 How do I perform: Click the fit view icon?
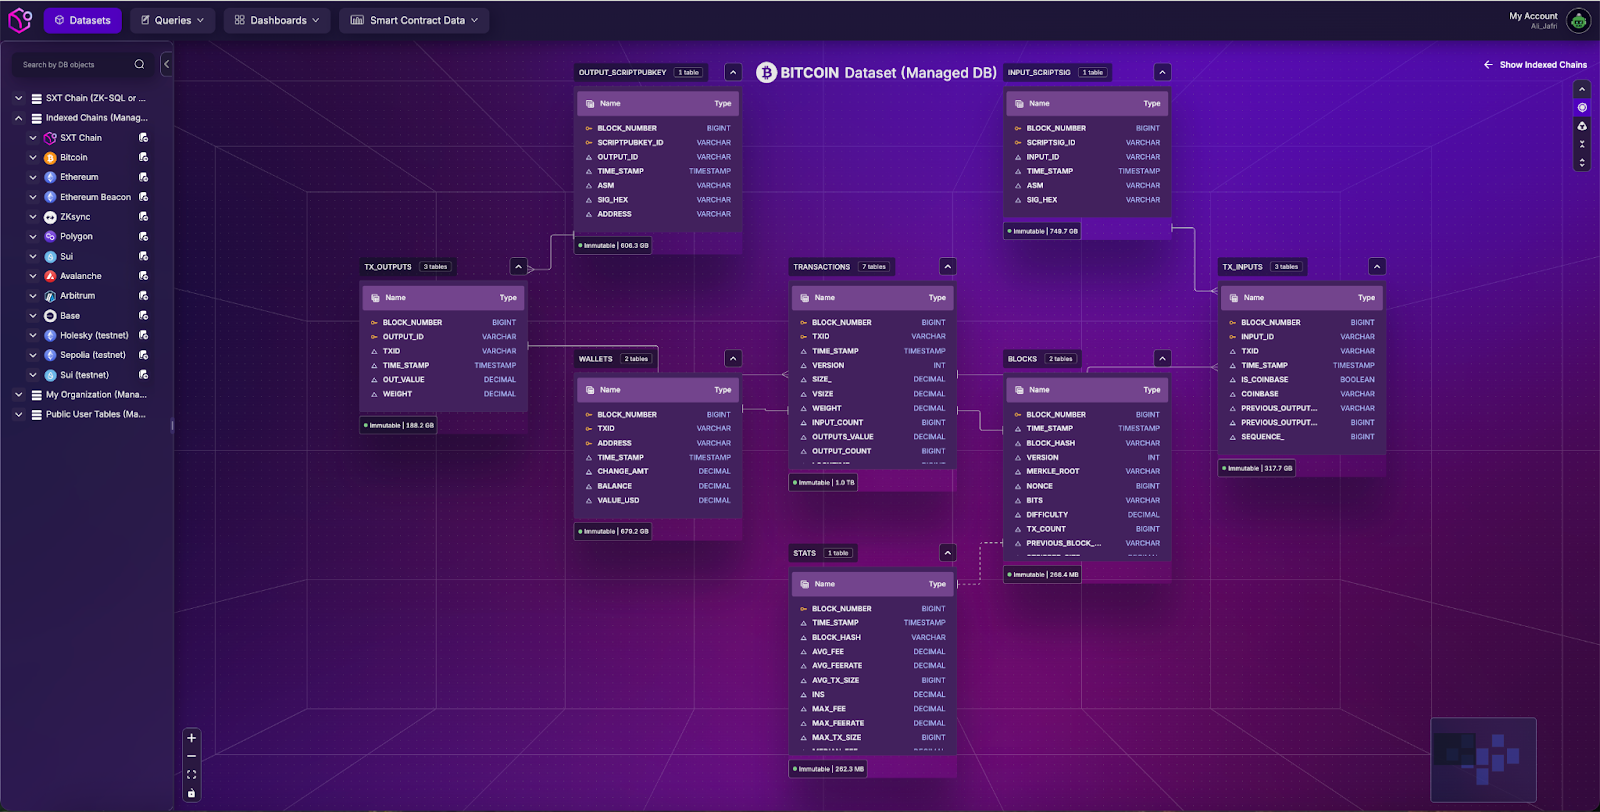pos(191,774)
